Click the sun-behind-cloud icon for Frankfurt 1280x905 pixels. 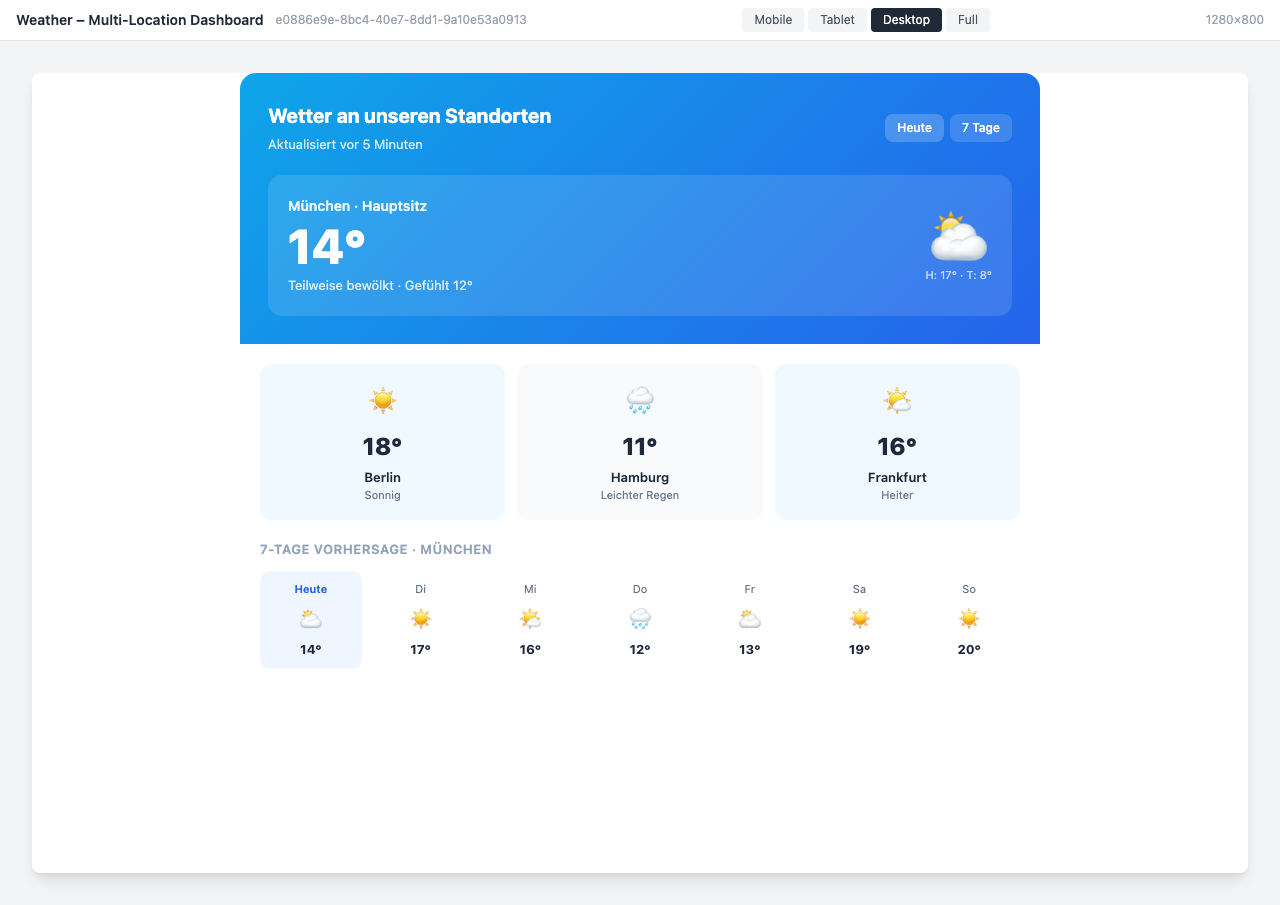click(x=897, y=400)
